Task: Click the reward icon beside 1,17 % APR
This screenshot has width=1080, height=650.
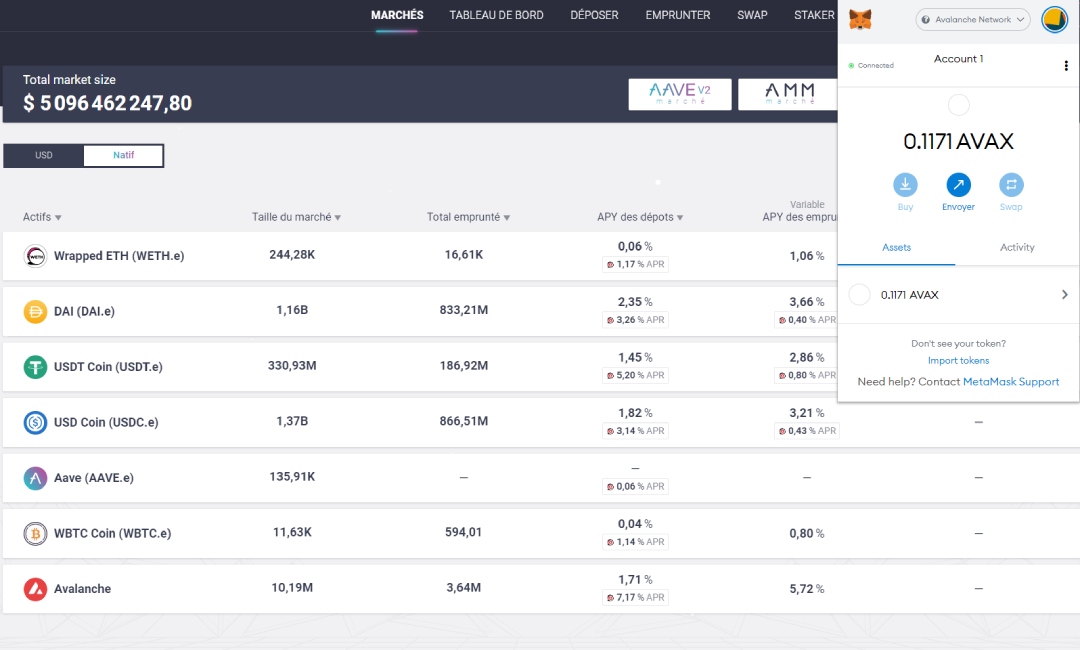Action: [610, 264]
